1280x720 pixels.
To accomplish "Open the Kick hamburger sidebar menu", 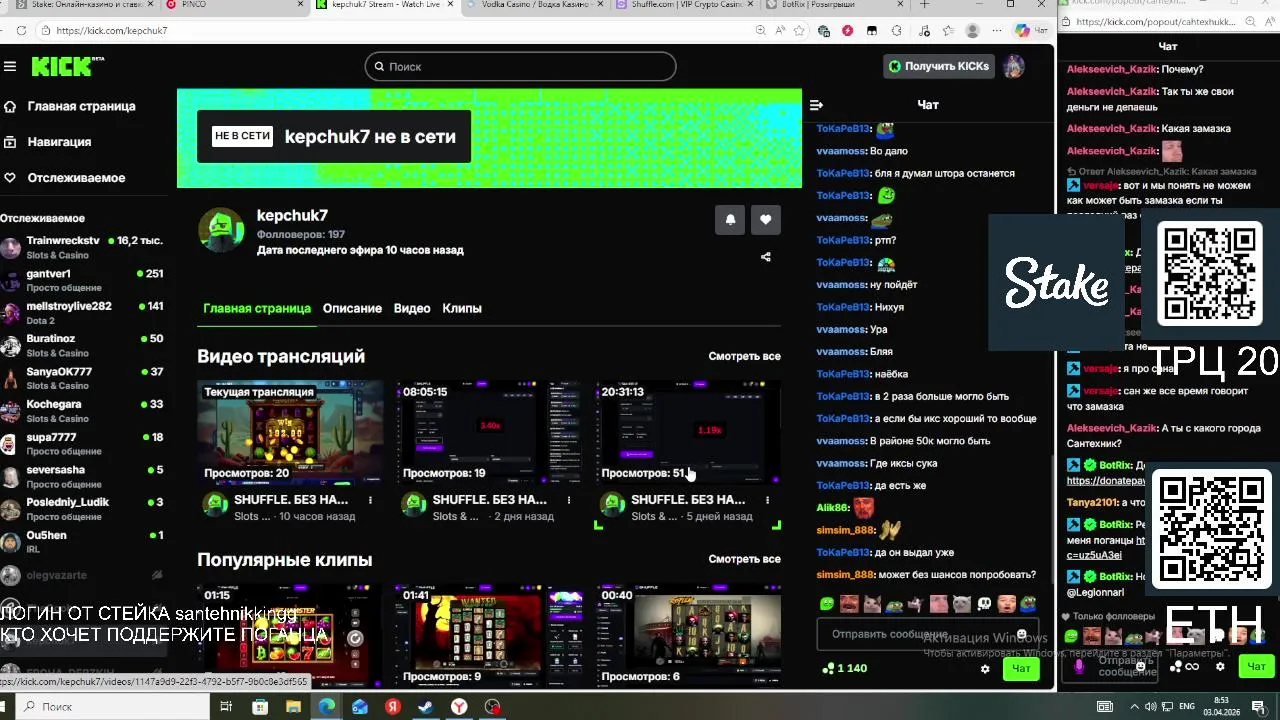I will point(10,66).
